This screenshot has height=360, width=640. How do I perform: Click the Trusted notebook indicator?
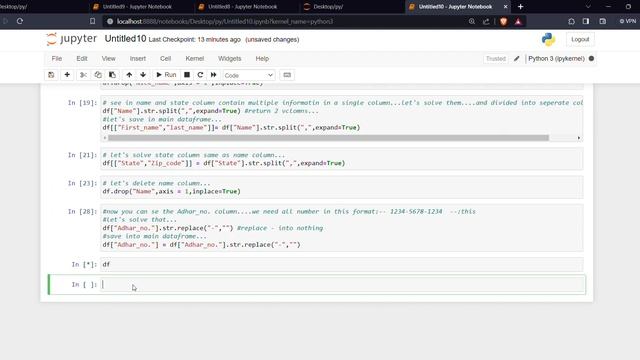coord(496,59)
